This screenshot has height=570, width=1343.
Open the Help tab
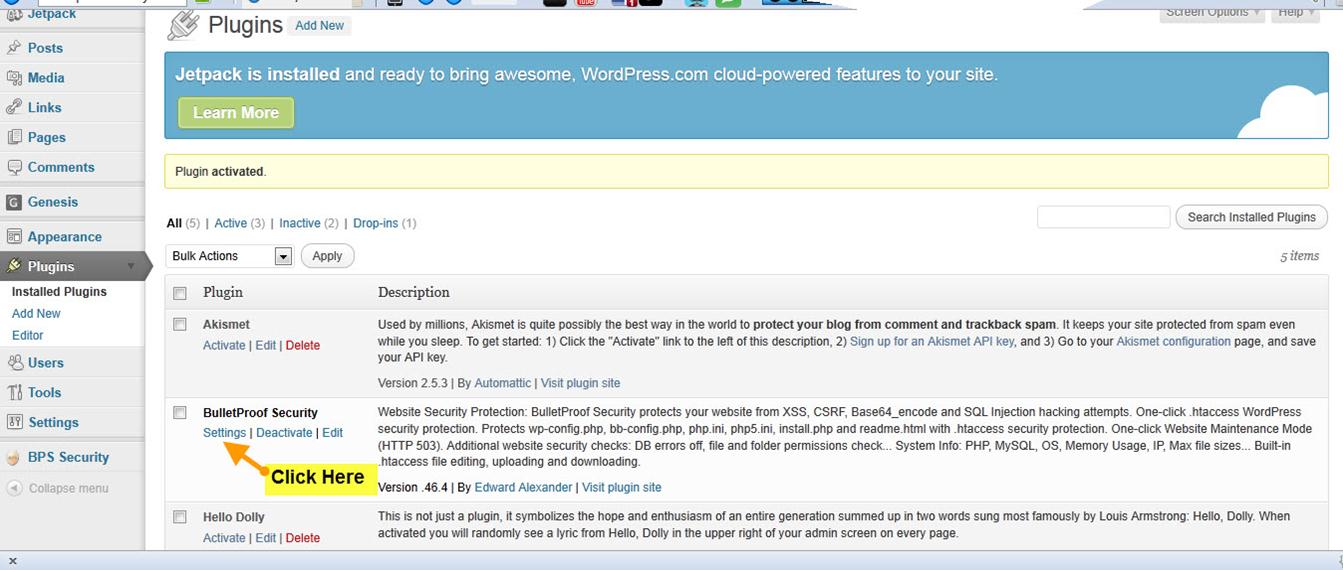[1295, 12]
